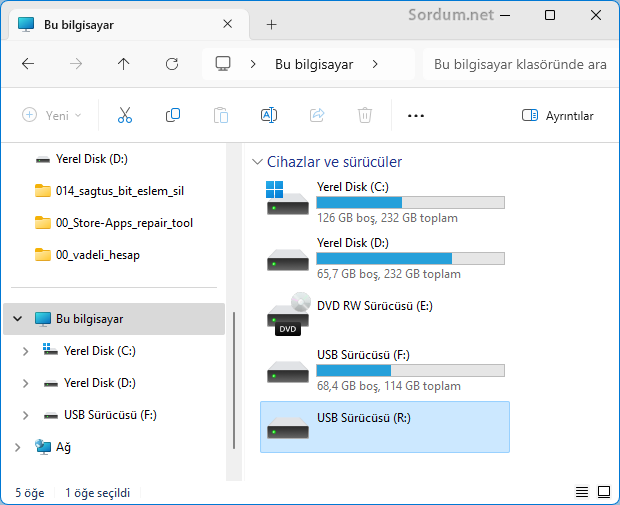Maximize the Explorer window
The image size is (620, 505).
pyautogui.click(x=550, y=15)
